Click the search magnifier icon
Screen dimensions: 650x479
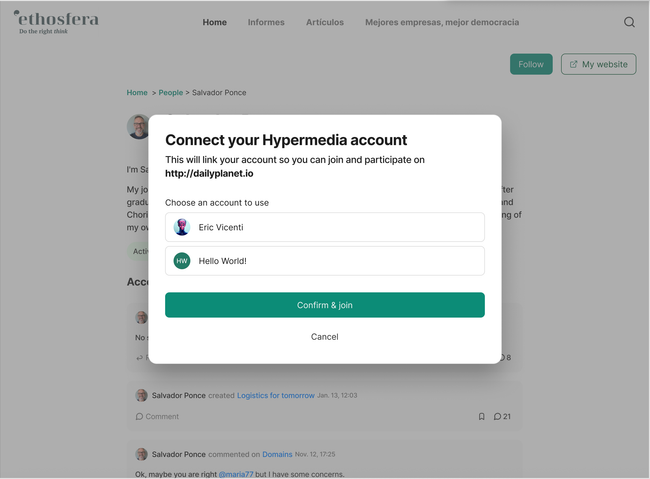tap(629, 22)
